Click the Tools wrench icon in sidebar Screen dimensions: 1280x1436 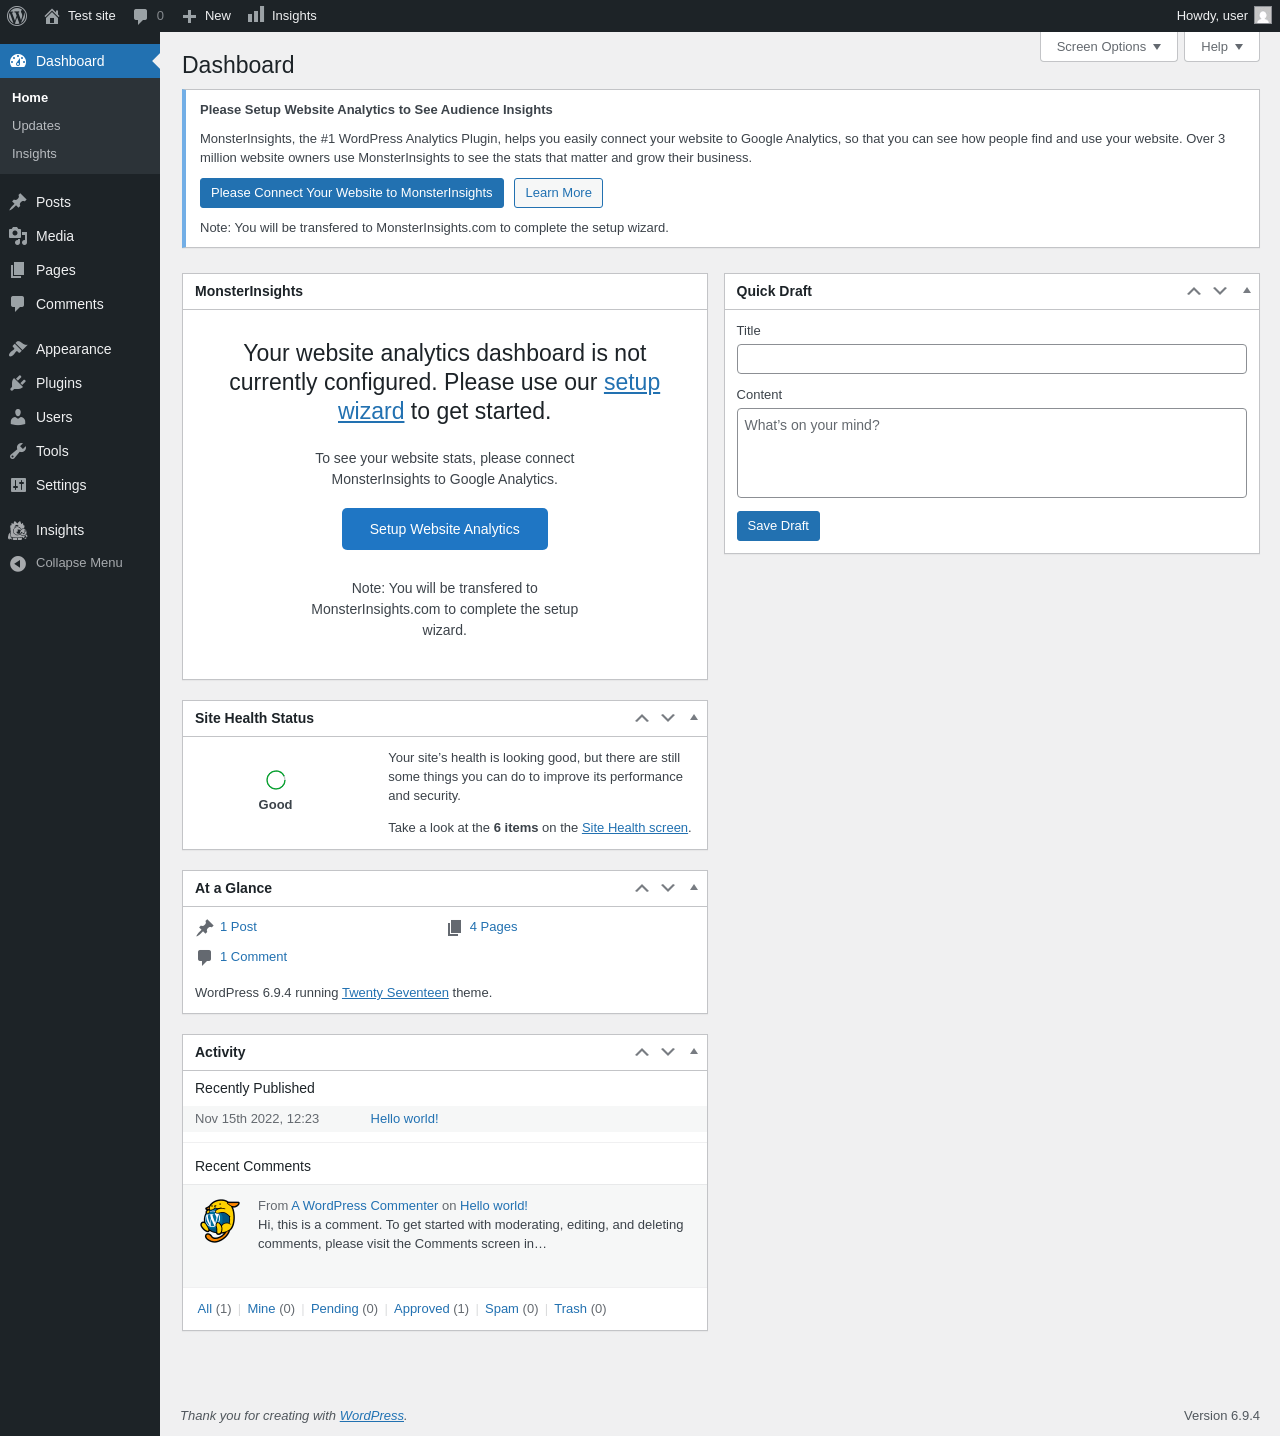[18, 451]
